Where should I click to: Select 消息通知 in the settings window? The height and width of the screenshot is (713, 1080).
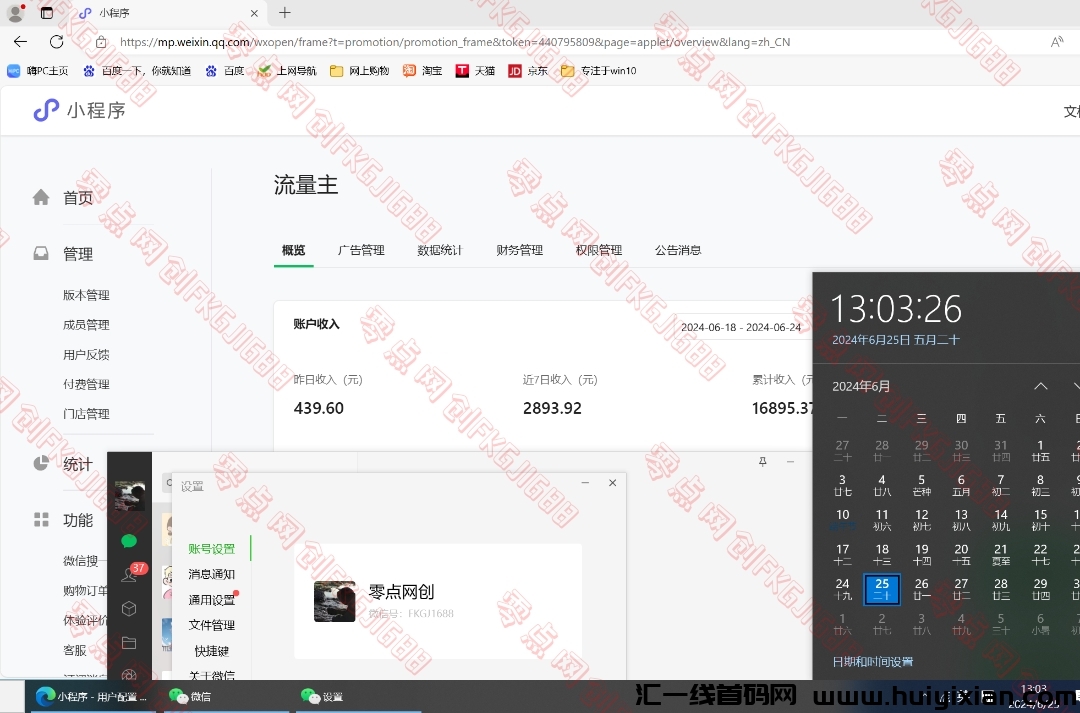[x=211, y=574]
